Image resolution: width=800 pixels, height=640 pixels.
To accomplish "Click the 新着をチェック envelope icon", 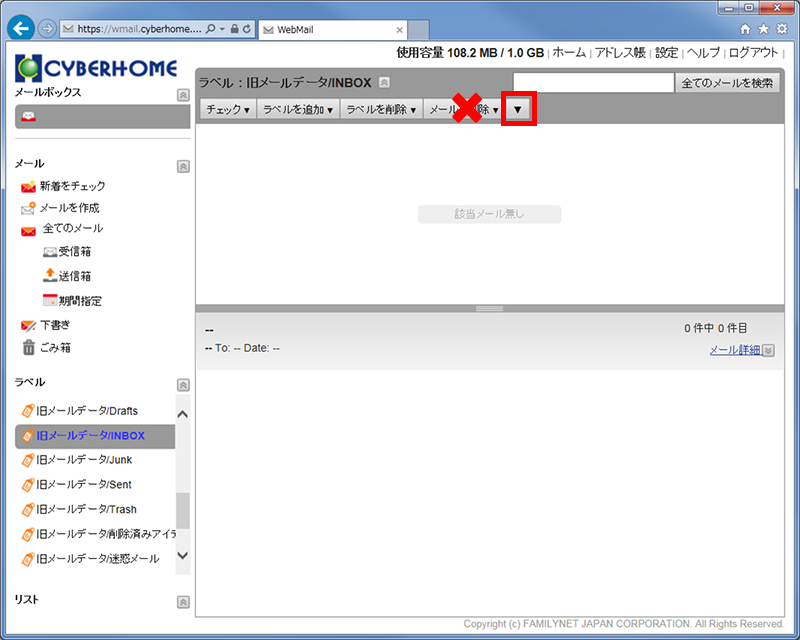I will pyautogui.click(x=28, y=186).
